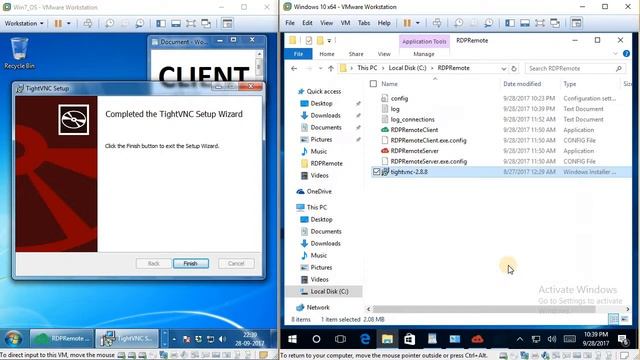640x360 pixels.
Task: Click the disabled Cancel button in TightVNC Setup
Action: [x=236, y=263]
